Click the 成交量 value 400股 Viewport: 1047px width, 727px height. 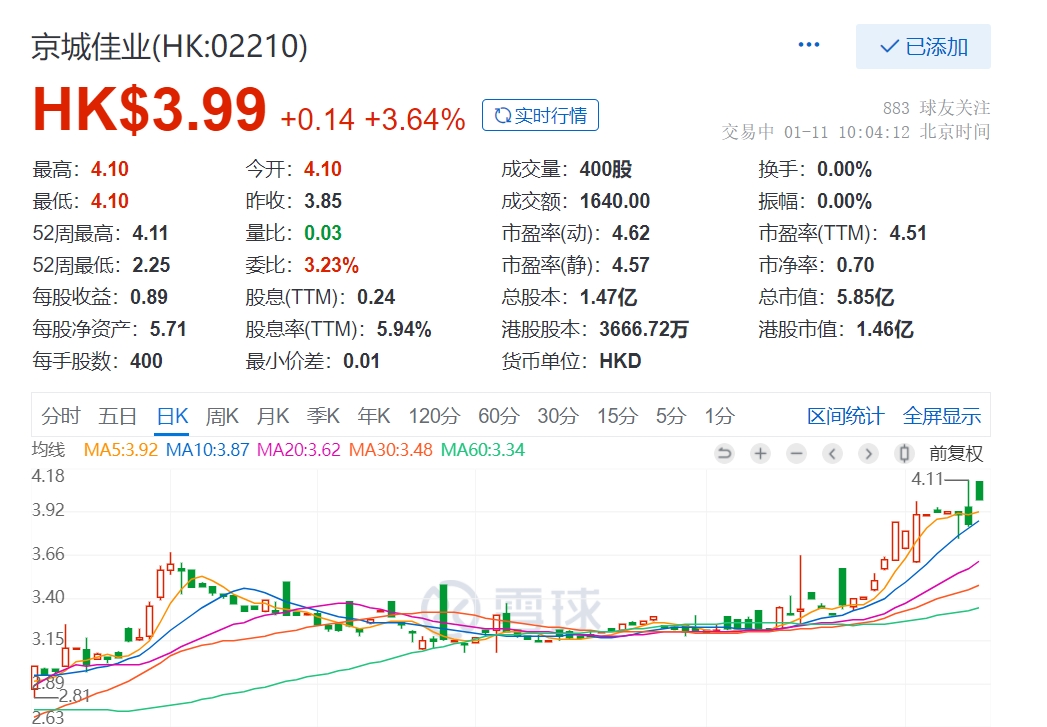(x=606, y=169)
